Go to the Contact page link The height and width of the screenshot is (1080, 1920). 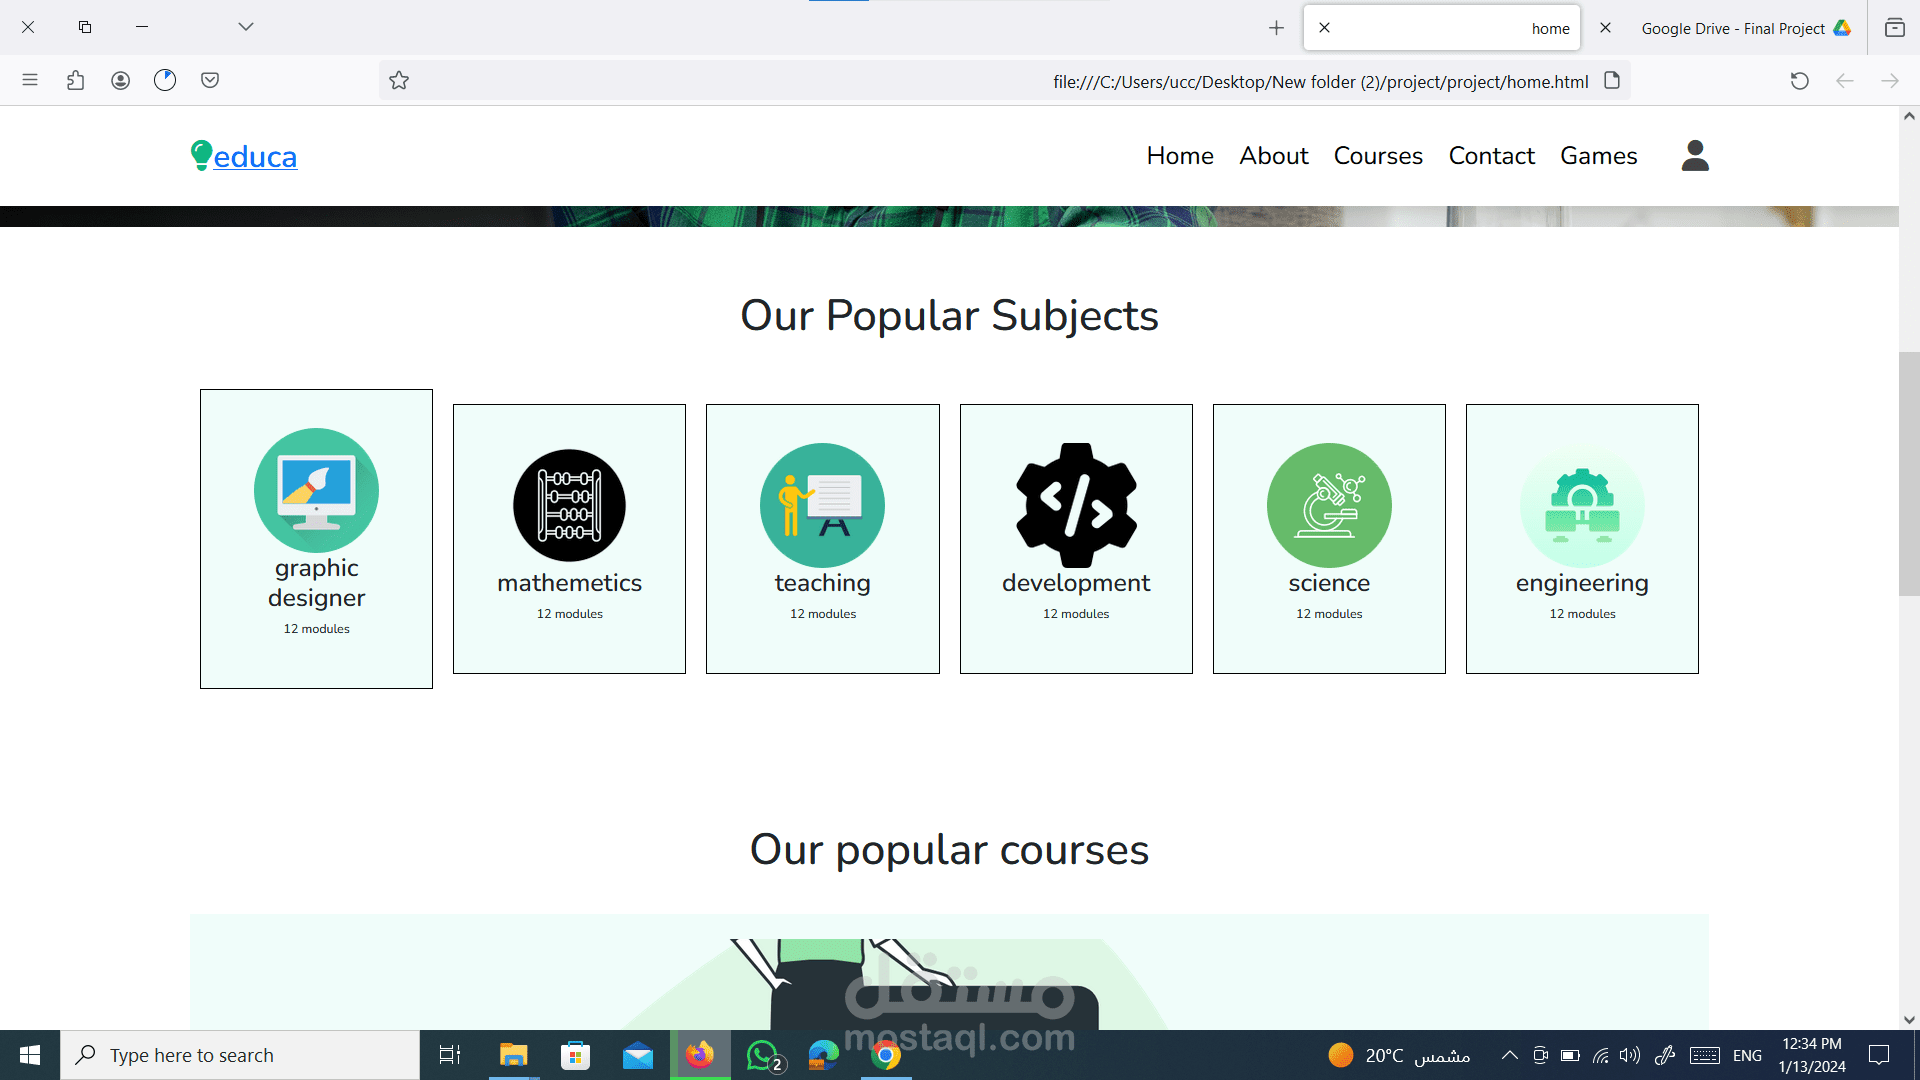pyautogui.click(x=1491, y=156)
